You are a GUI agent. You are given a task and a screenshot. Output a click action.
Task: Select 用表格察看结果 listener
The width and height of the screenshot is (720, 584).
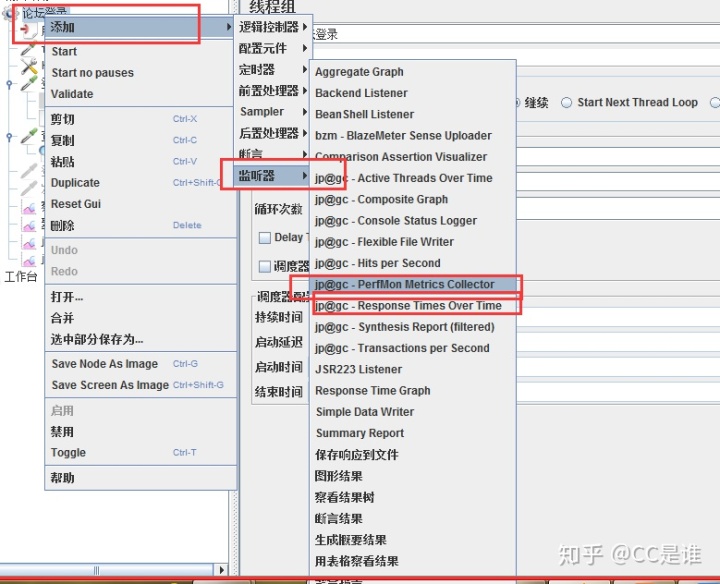(413, 561)
